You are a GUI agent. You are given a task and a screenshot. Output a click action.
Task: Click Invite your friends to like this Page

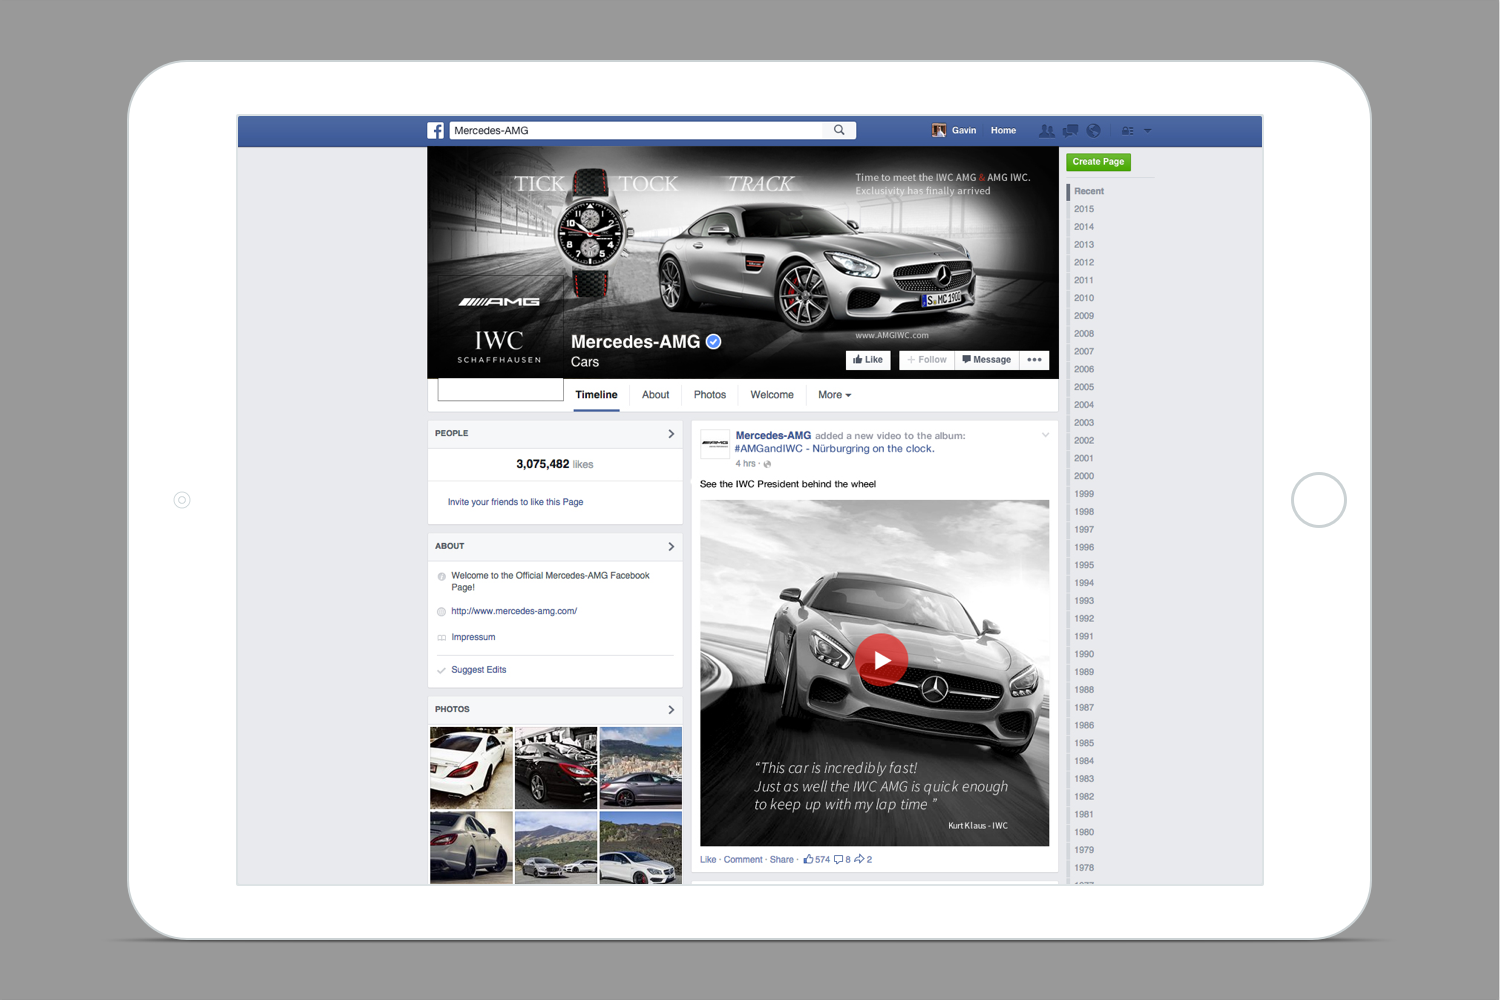pos(515,502)
